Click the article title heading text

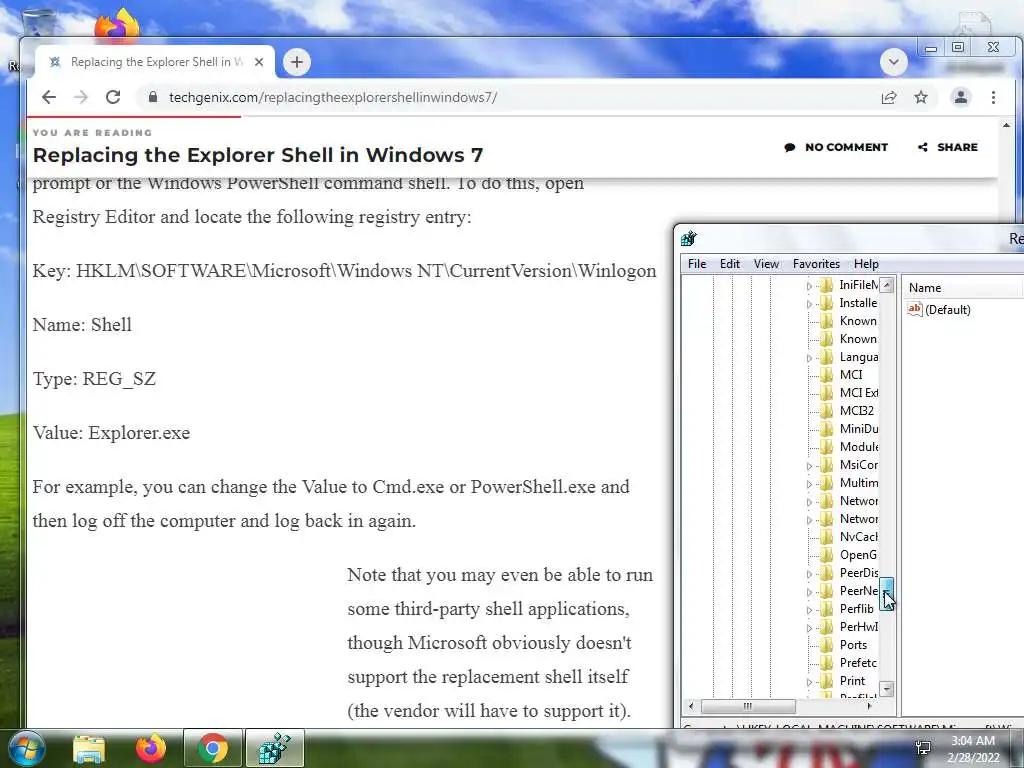click(x=258, y=155)
